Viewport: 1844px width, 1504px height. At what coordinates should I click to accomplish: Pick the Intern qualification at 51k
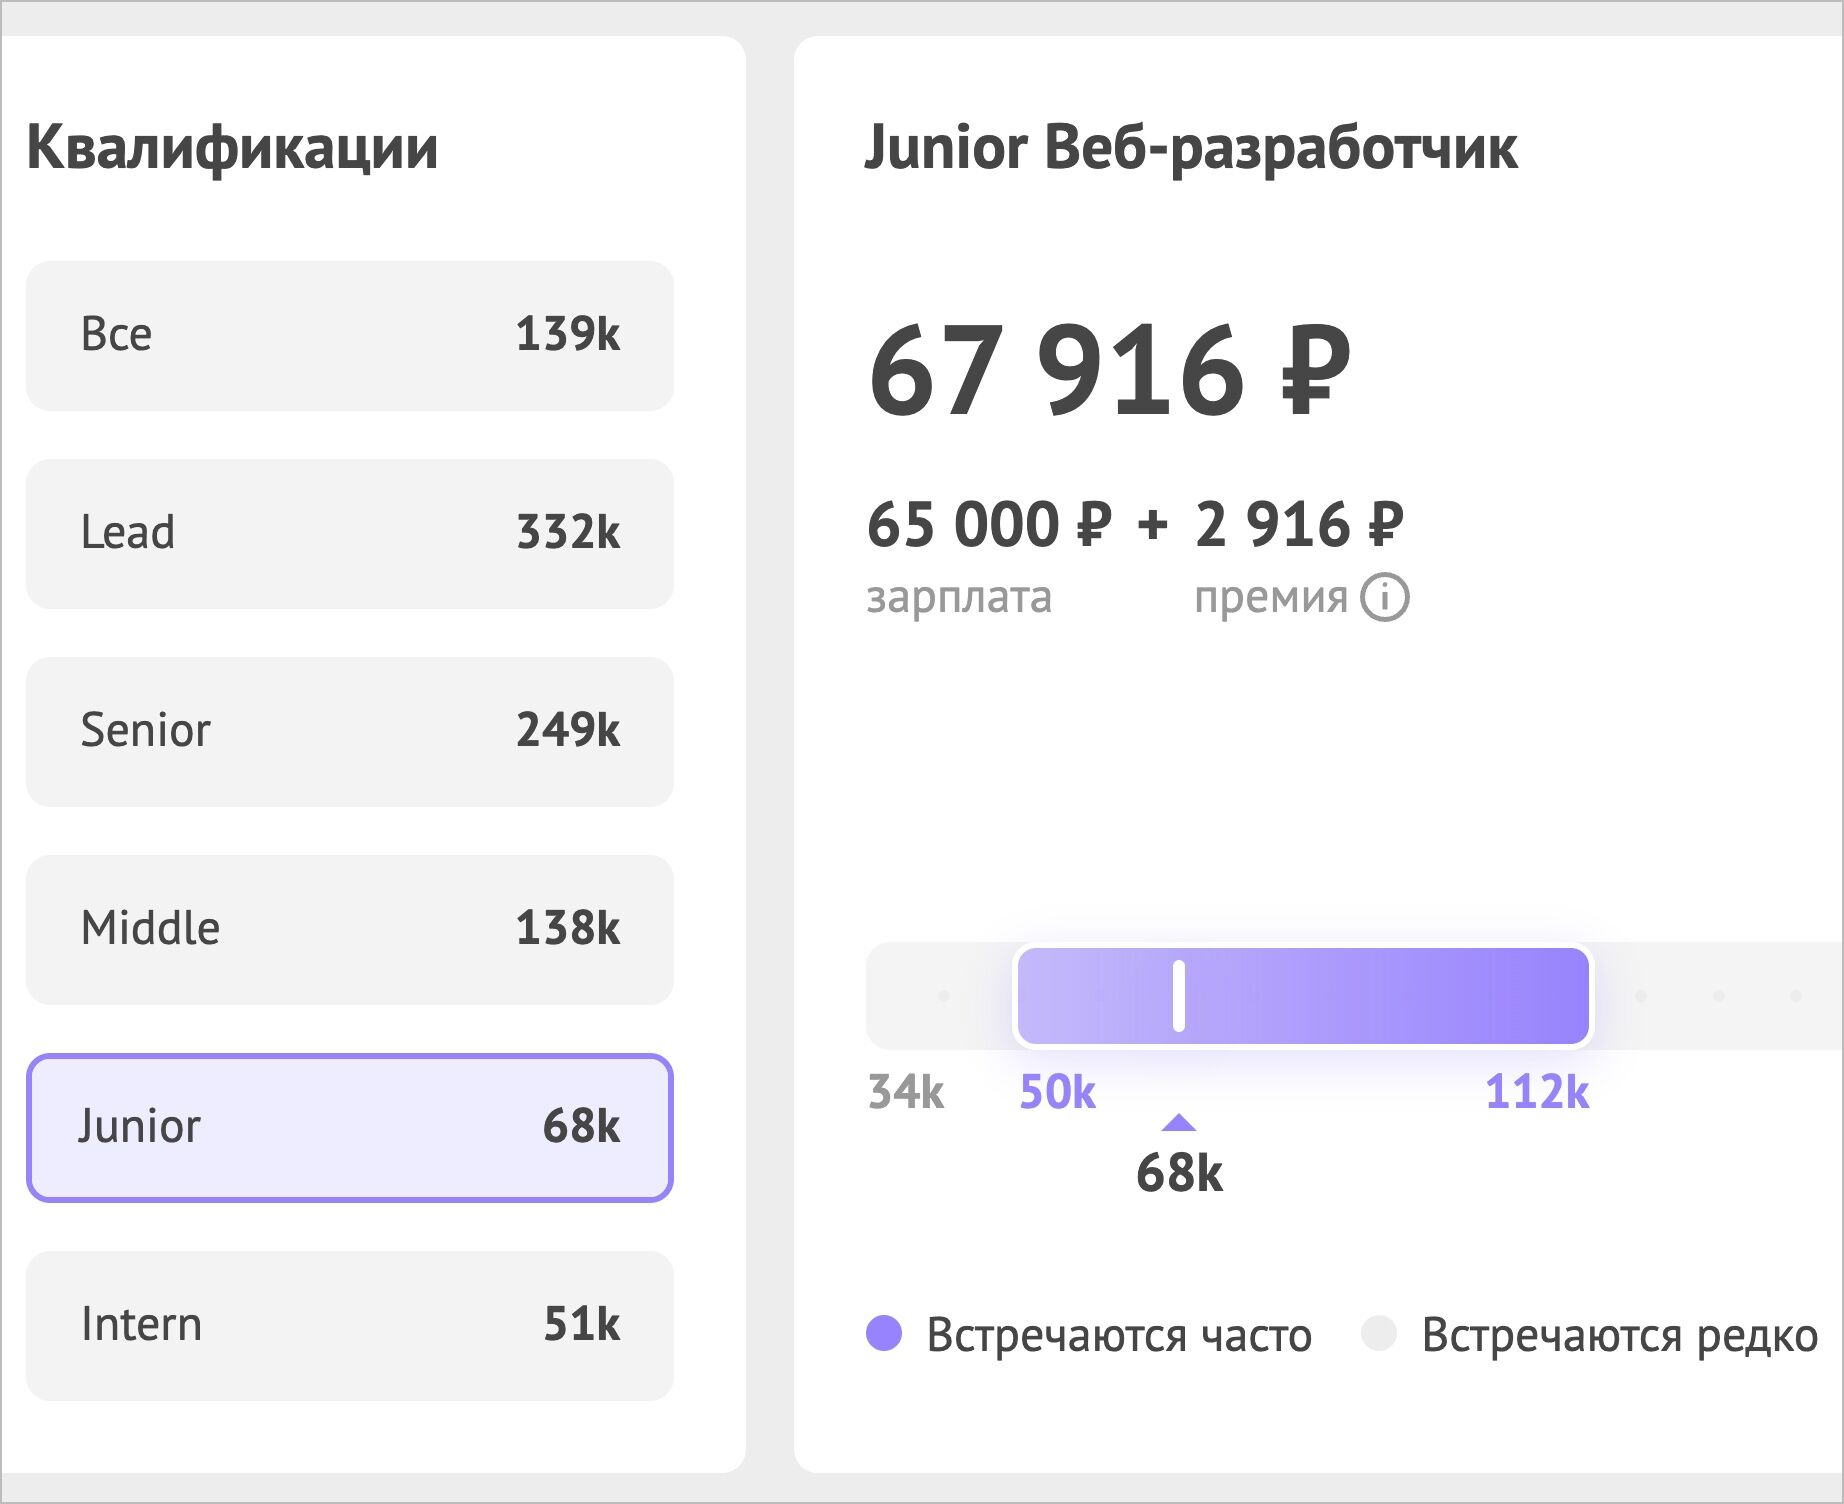click(350, 1325)
